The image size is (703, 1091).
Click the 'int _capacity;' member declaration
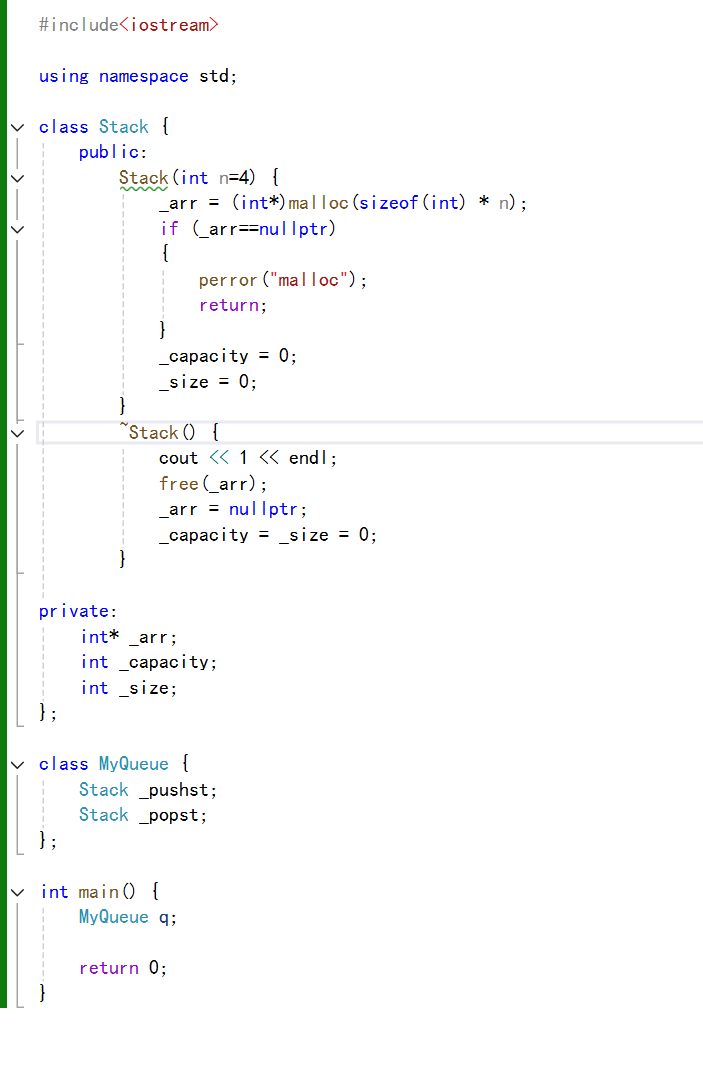149,662
